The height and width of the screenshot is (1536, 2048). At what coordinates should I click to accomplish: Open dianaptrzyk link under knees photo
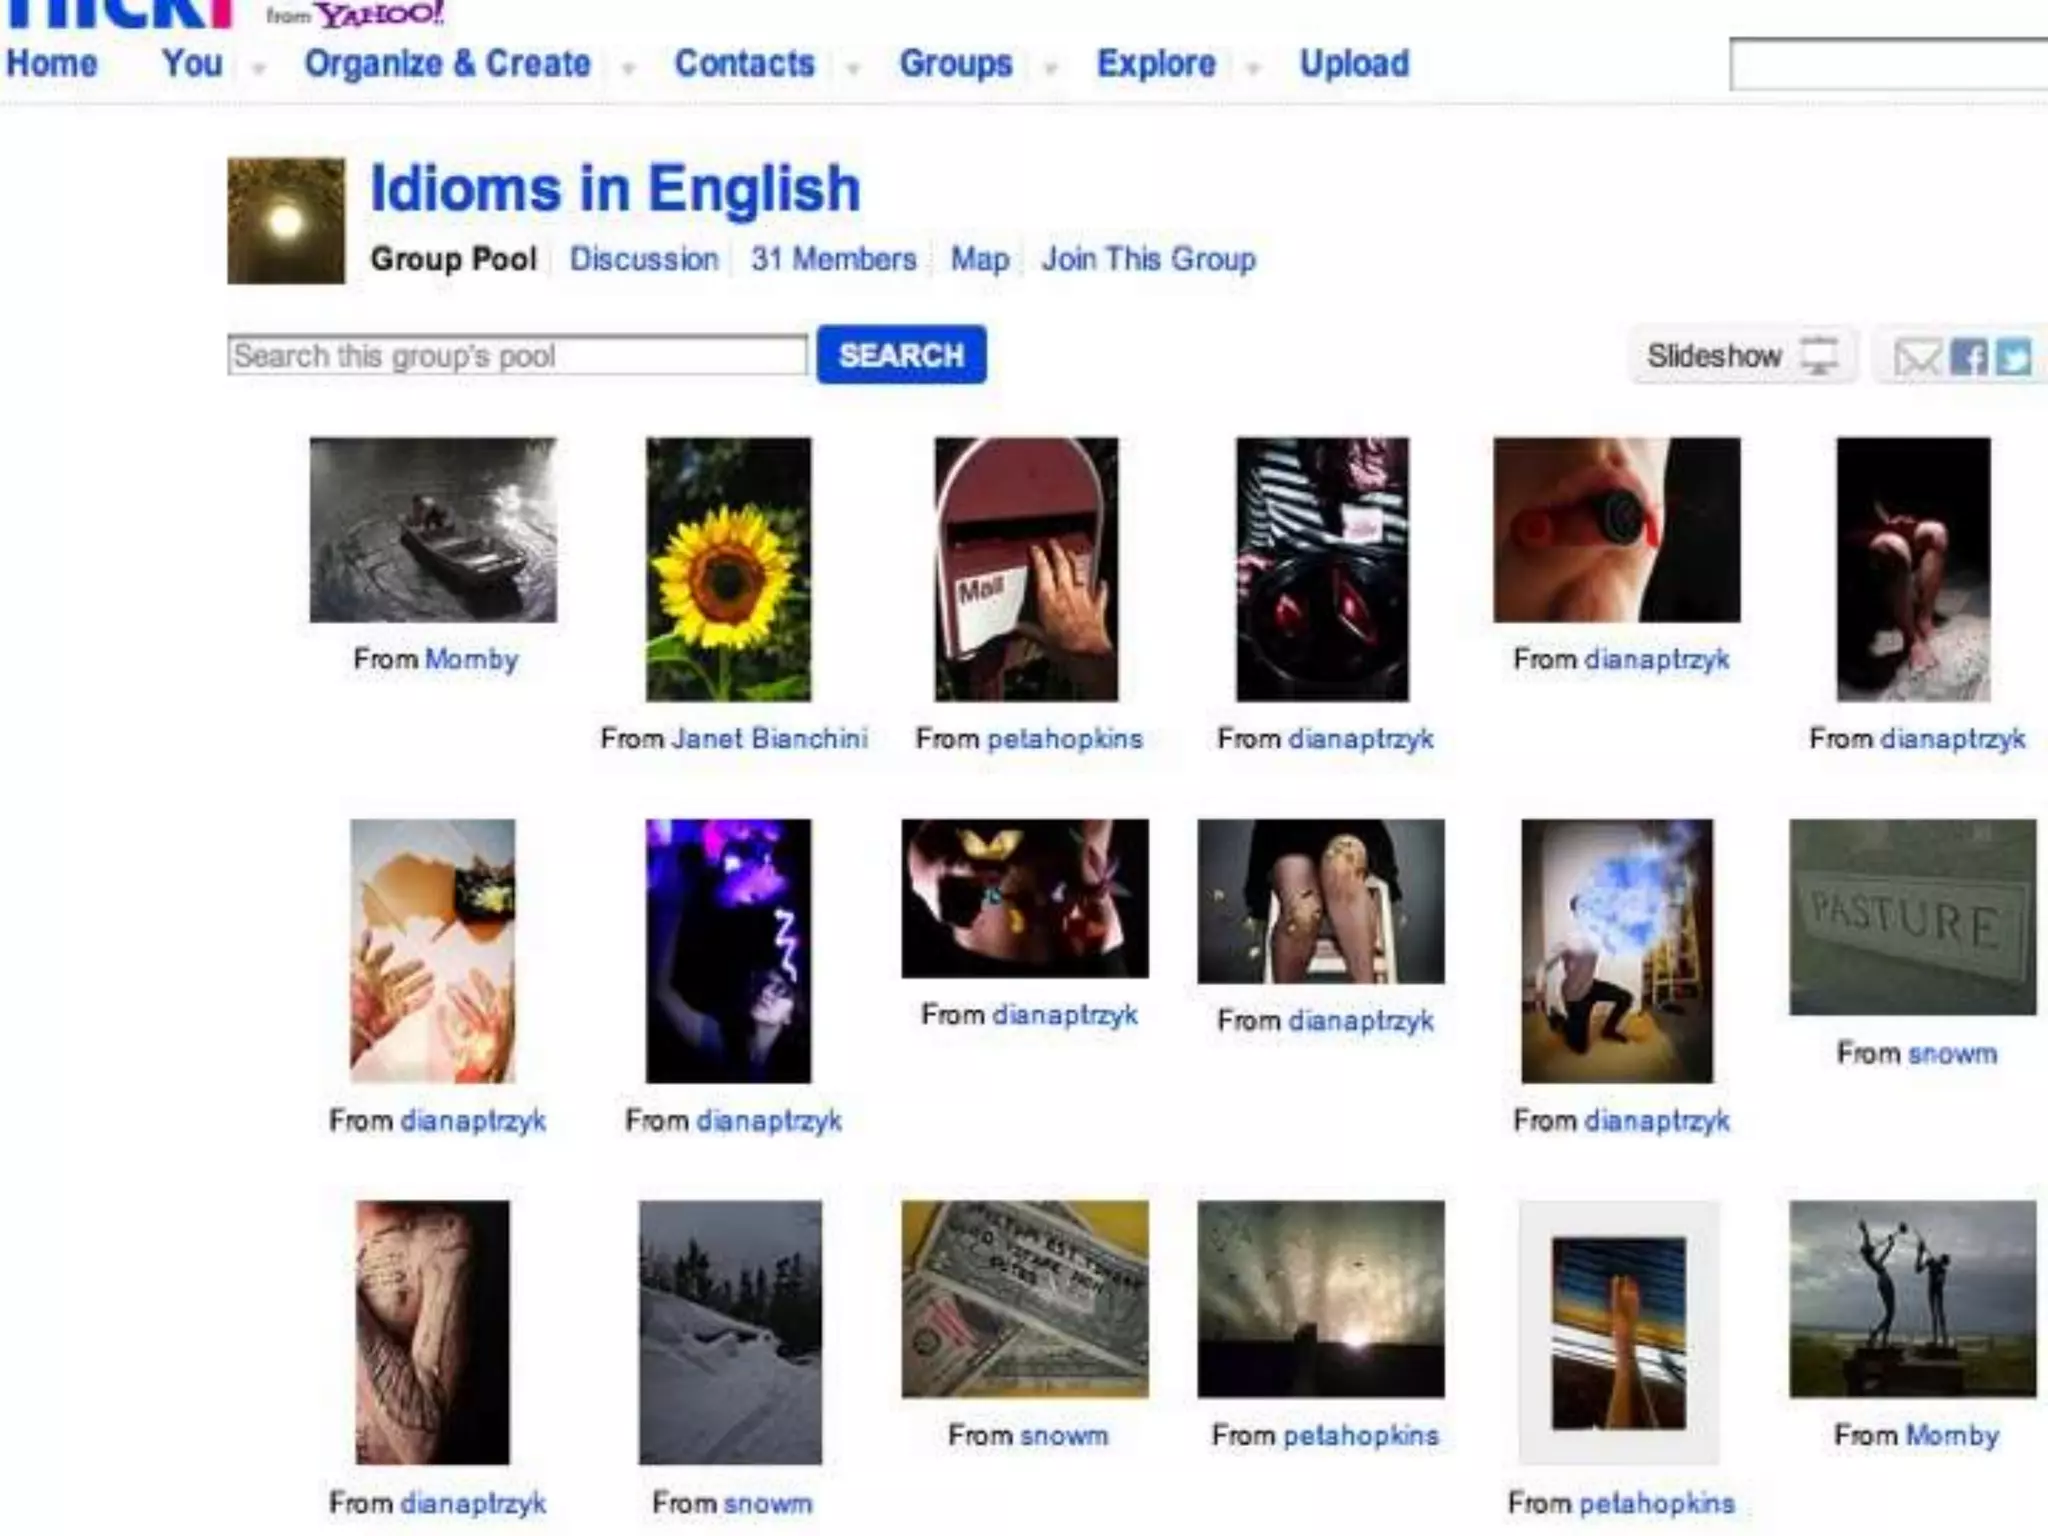pyautogui.click(x=1361, y=1020)
